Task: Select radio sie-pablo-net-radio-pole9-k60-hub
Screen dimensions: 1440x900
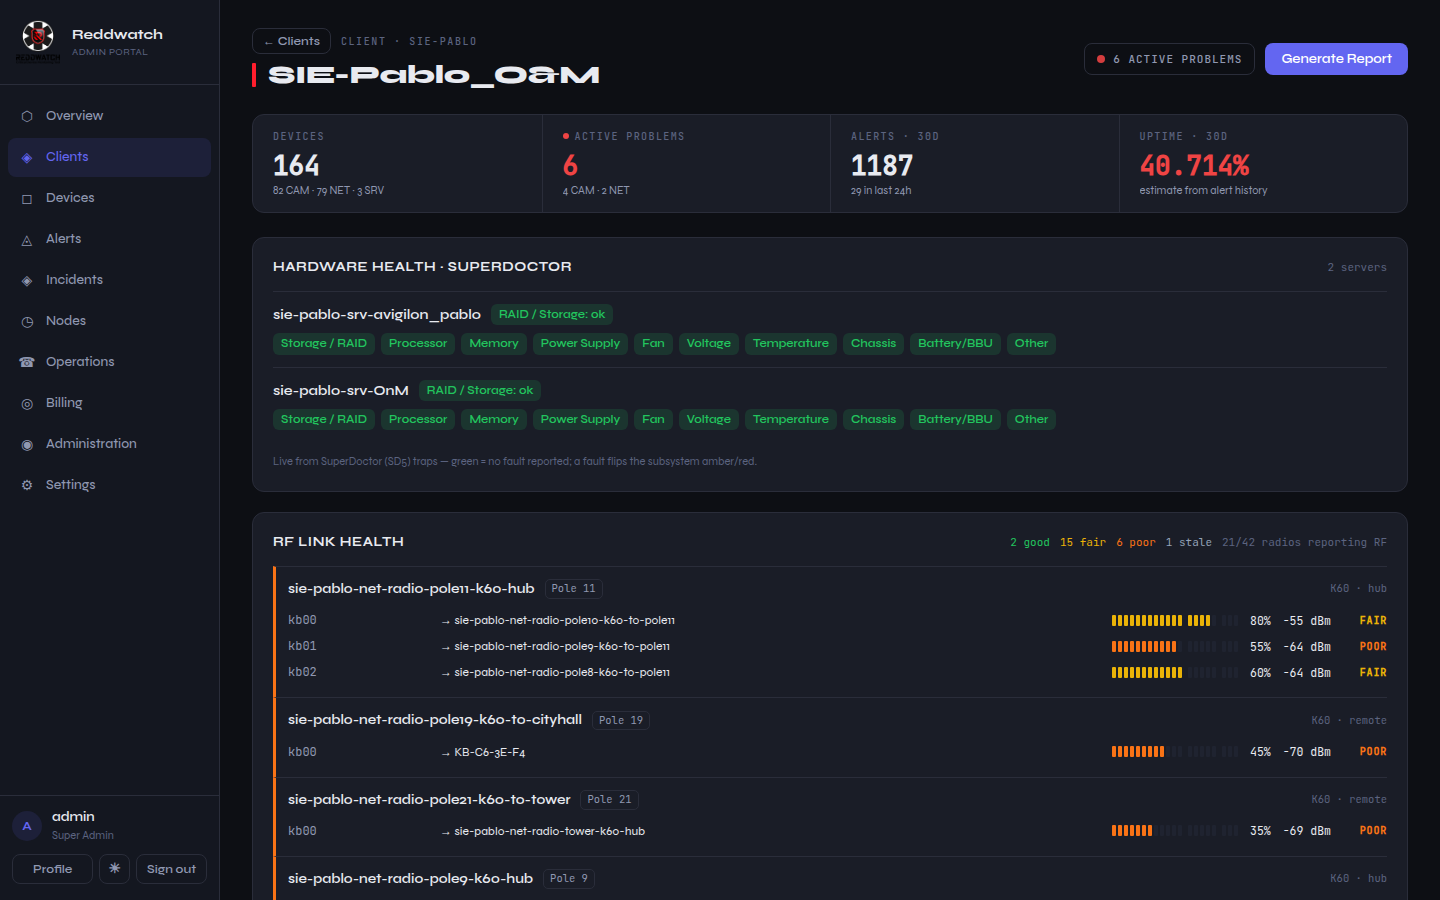Action: (410, 878)
